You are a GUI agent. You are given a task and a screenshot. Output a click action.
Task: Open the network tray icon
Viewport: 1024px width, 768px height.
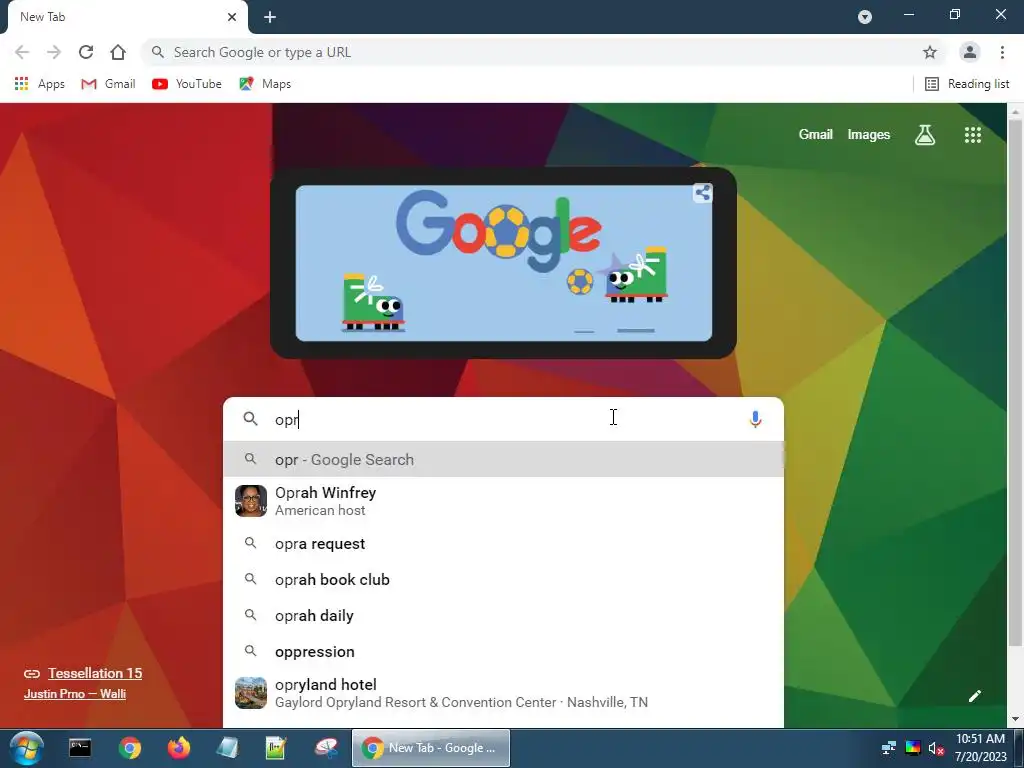(x=889, y=748)
